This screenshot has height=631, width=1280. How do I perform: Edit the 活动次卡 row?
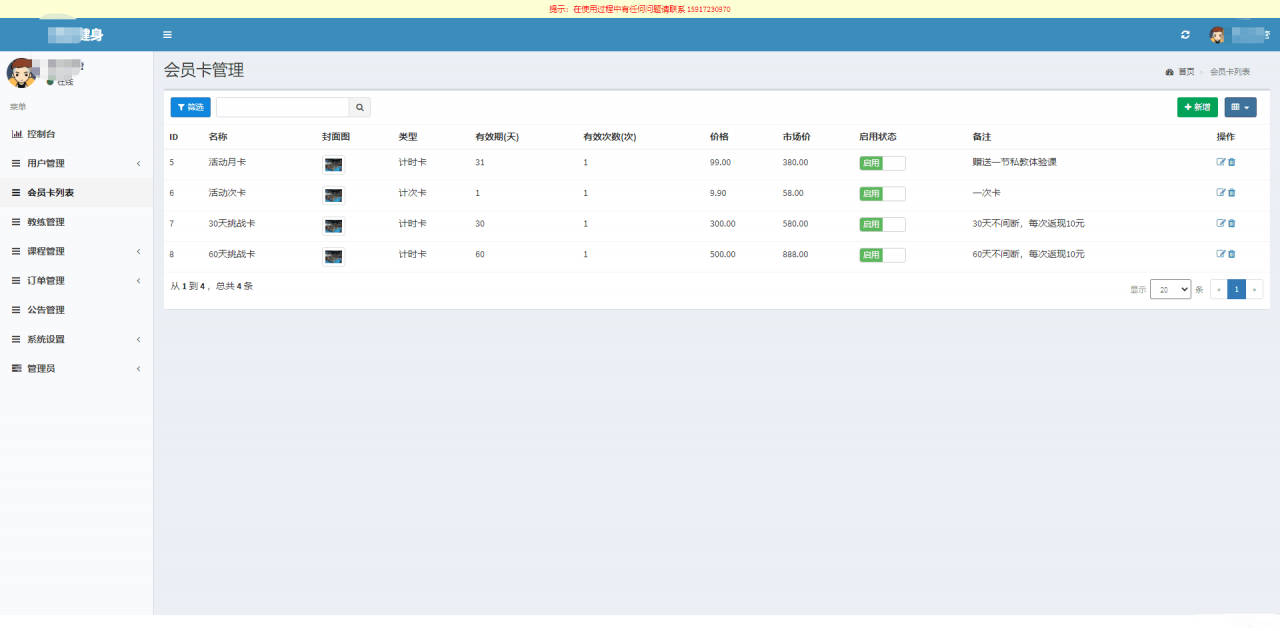click(x=1220, y=193)
